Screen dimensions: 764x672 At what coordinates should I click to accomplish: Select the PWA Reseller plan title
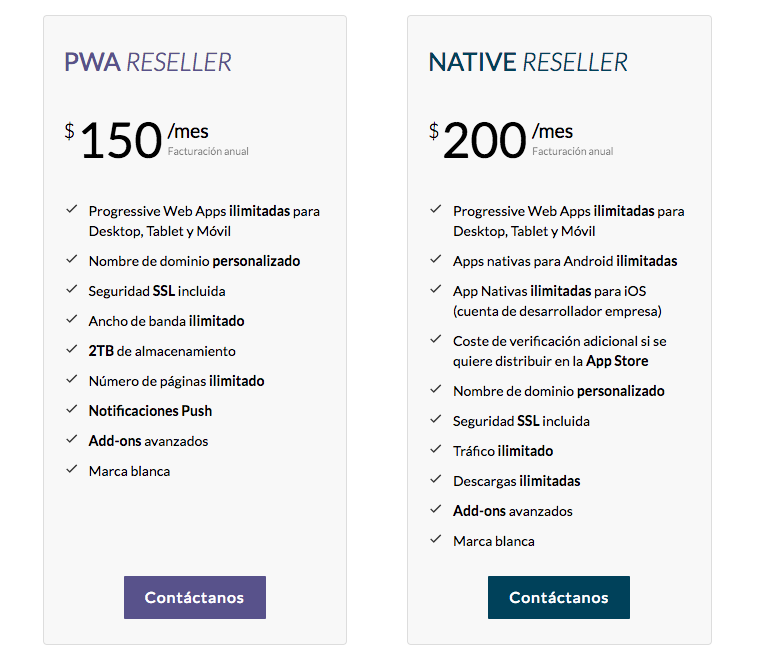(x=148, y=62)
